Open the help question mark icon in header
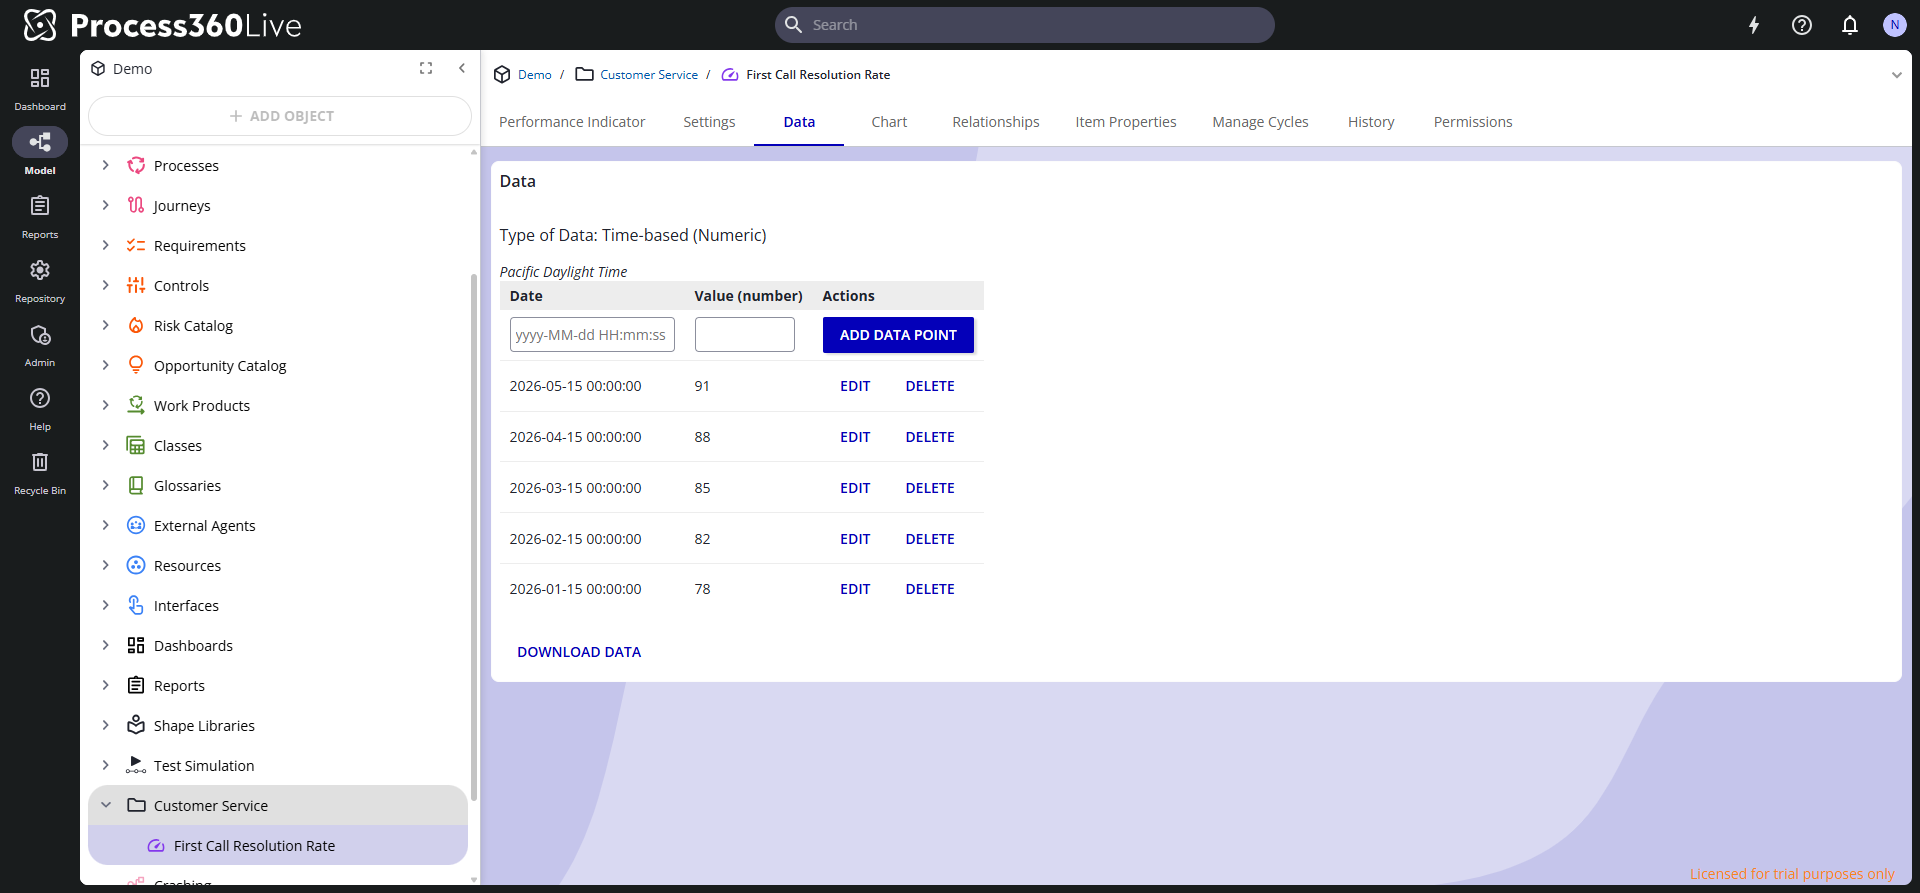The height and width of the screenshot is (893, 1920). tap(1802, 25)
